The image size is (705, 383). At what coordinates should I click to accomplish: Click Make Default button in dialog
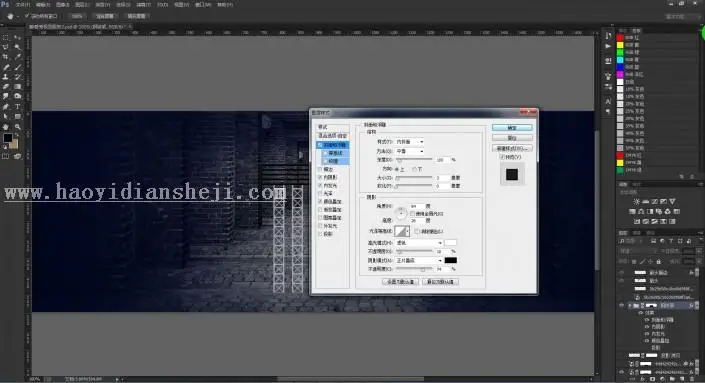pyautogui.click(x=400, y=282)
